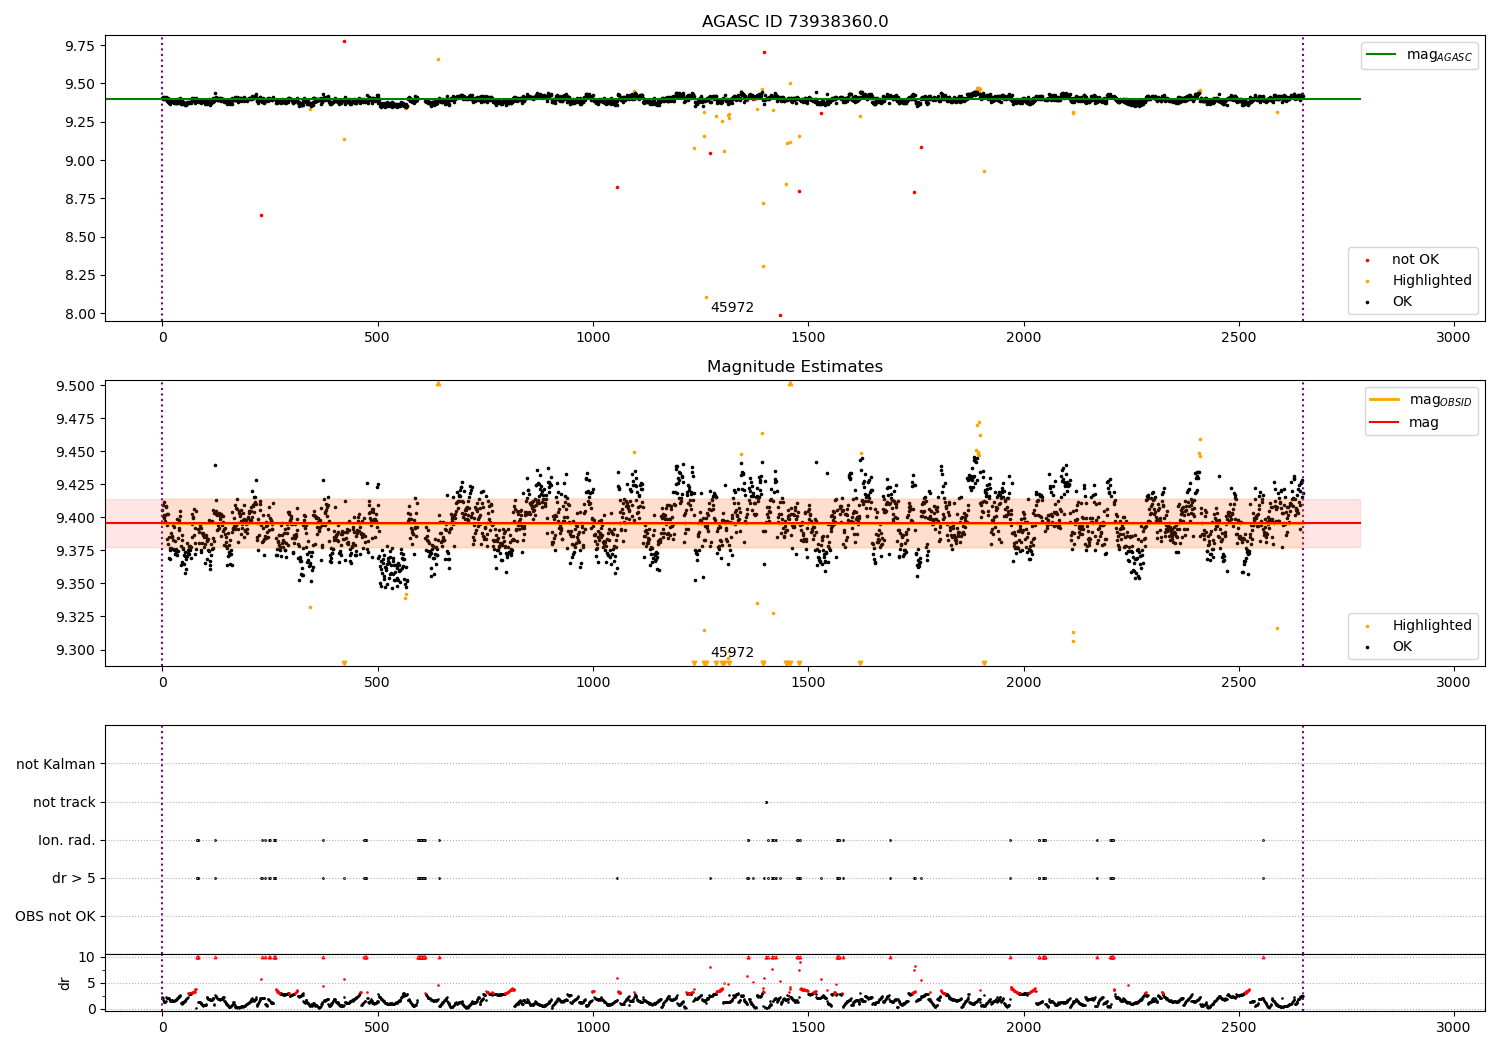Click the "9.75" y-axis tick label
Viewport: 1500px width, 1050px height.
coord(80,46)
